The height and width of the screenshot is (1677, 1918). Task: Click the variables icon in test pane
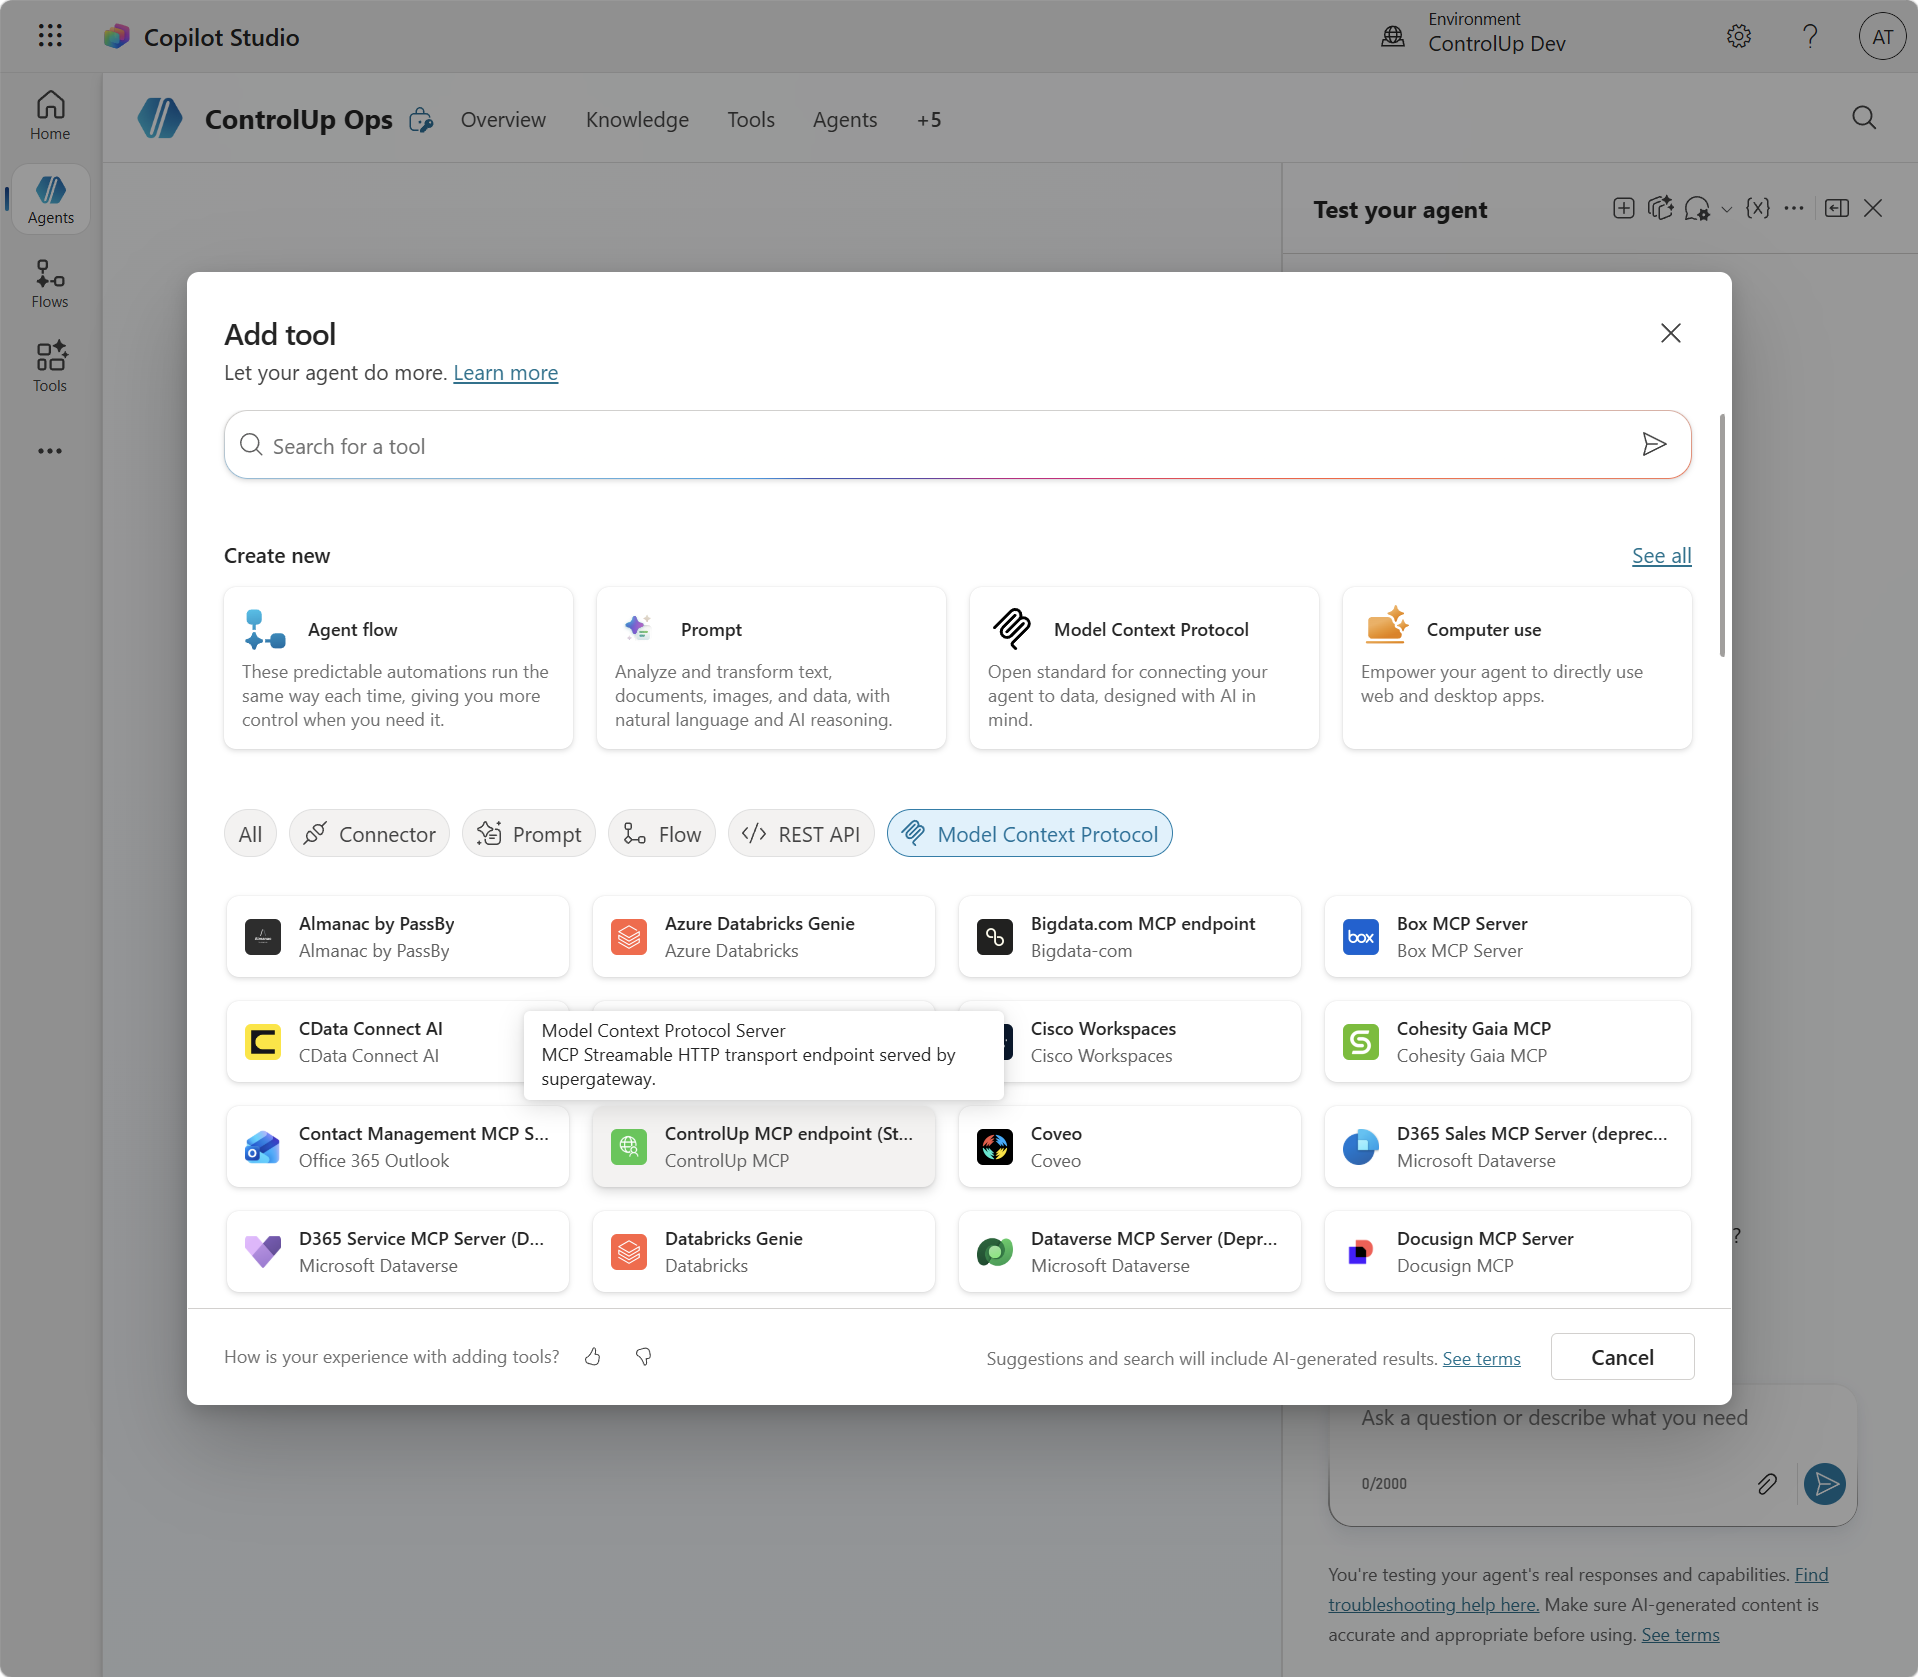[1757, 208]
